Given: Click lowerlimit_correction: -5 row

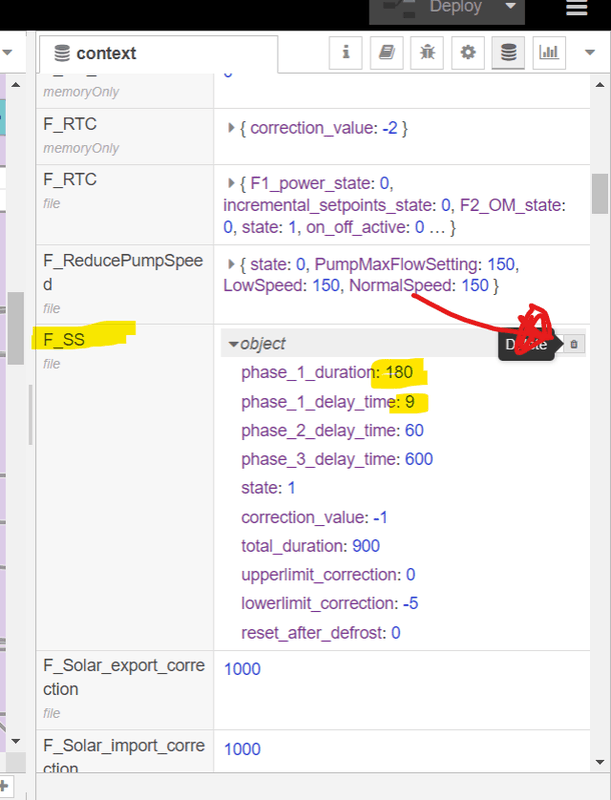Looking at the screenshot, I should coord(330,603).
